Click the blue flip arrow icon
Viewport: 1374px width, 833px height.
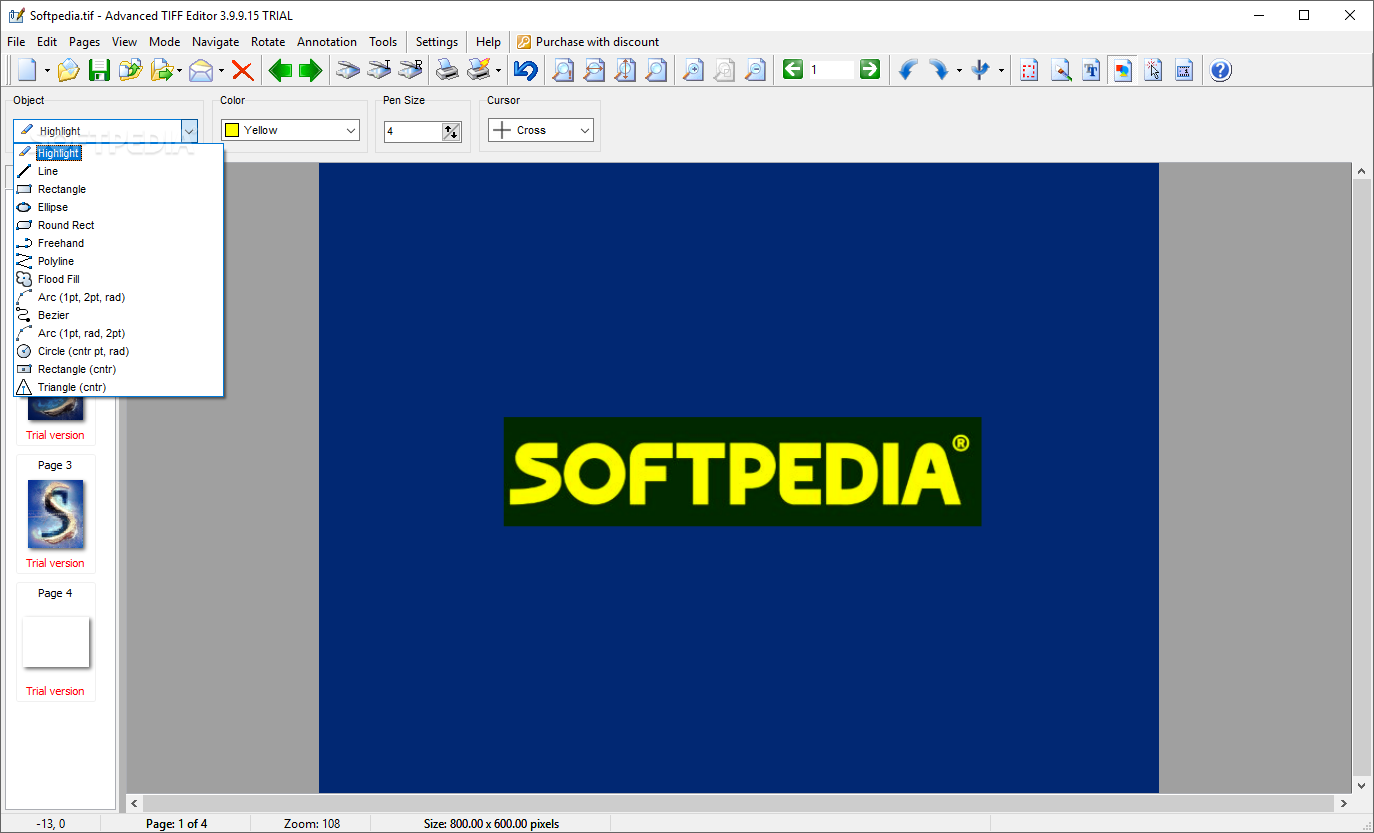981,70
